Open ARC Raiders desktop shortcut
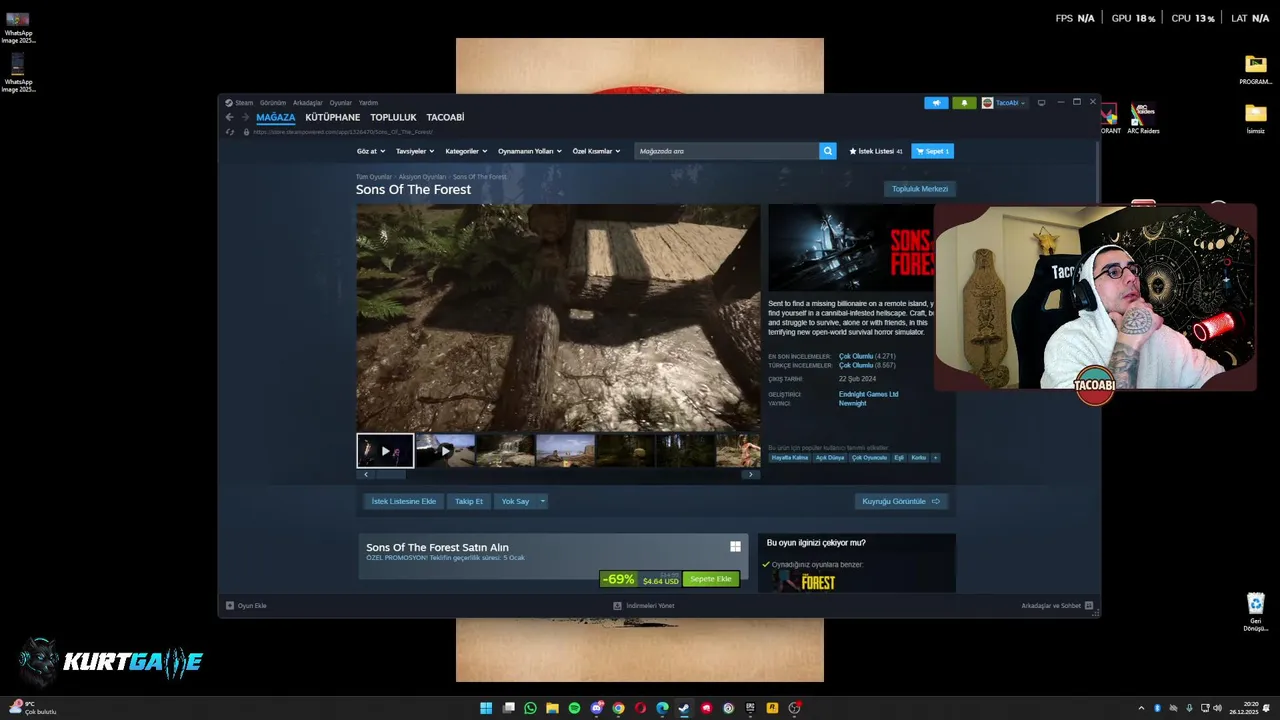1280x720 pixels. click(1143, 118)
